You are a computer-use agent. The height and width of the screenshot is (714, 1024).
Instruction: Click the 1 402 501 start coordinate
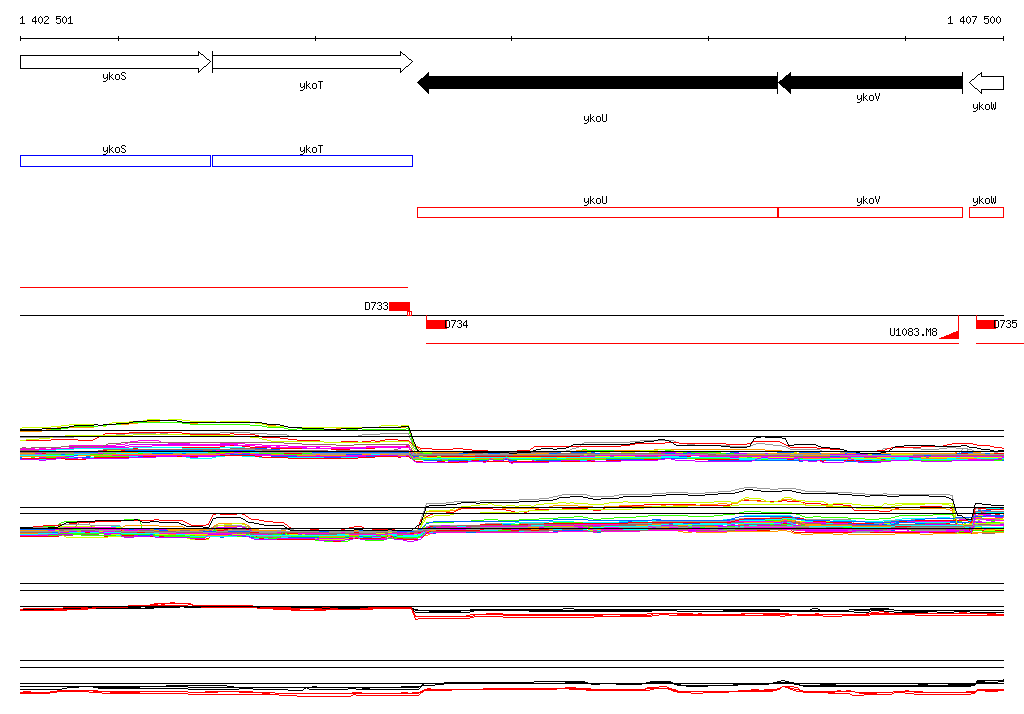46,20
